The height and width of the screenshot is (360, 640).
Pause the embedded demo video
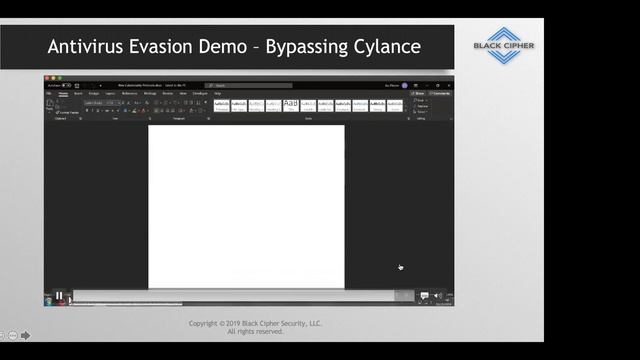pos(59,295)
